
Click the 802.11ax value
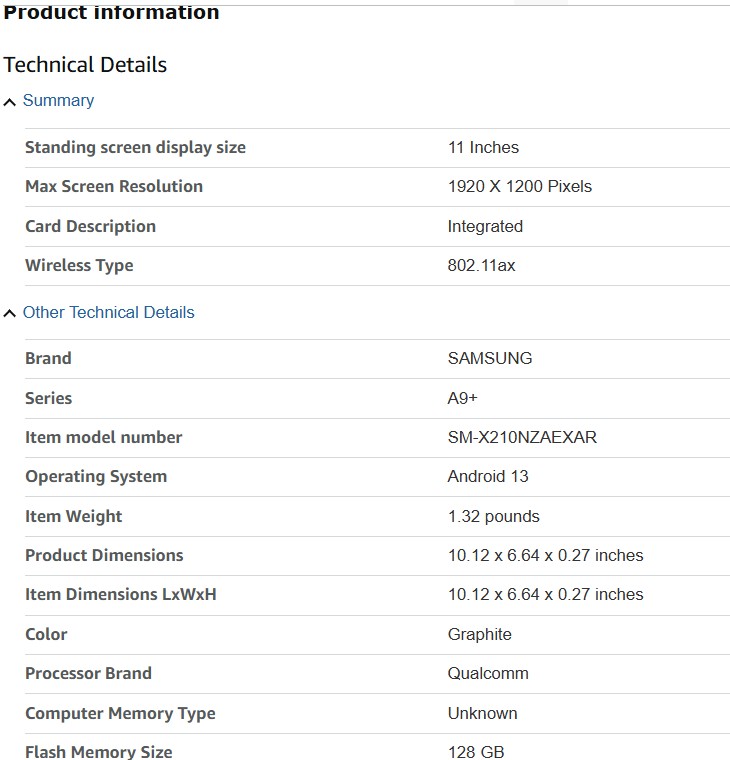[x=481, y=266]
